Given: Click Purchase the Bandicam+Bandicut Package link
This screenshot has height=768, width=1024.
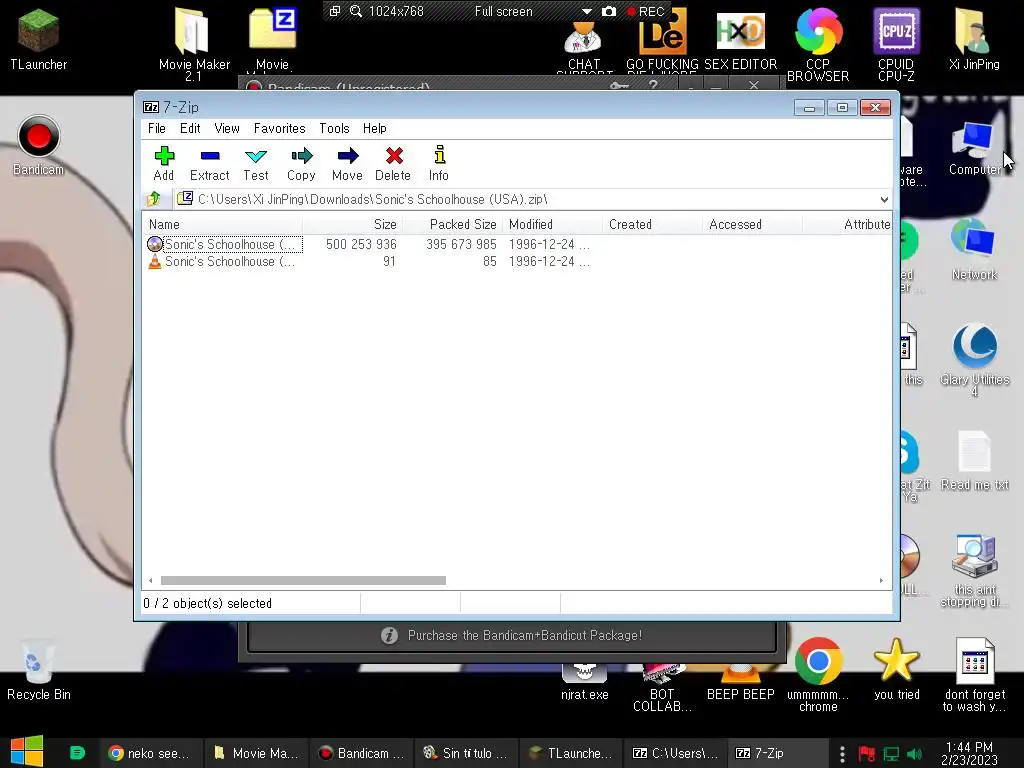Looking at the screenshot, I should tap(525, 635).
